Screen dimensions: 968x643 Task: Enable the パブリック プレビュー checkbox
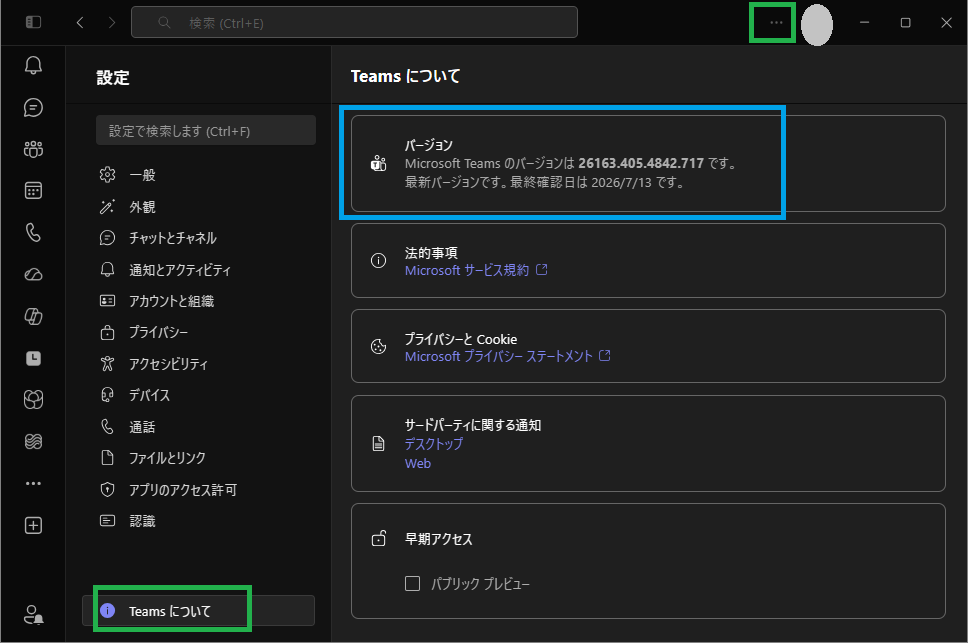click(412, 584)
